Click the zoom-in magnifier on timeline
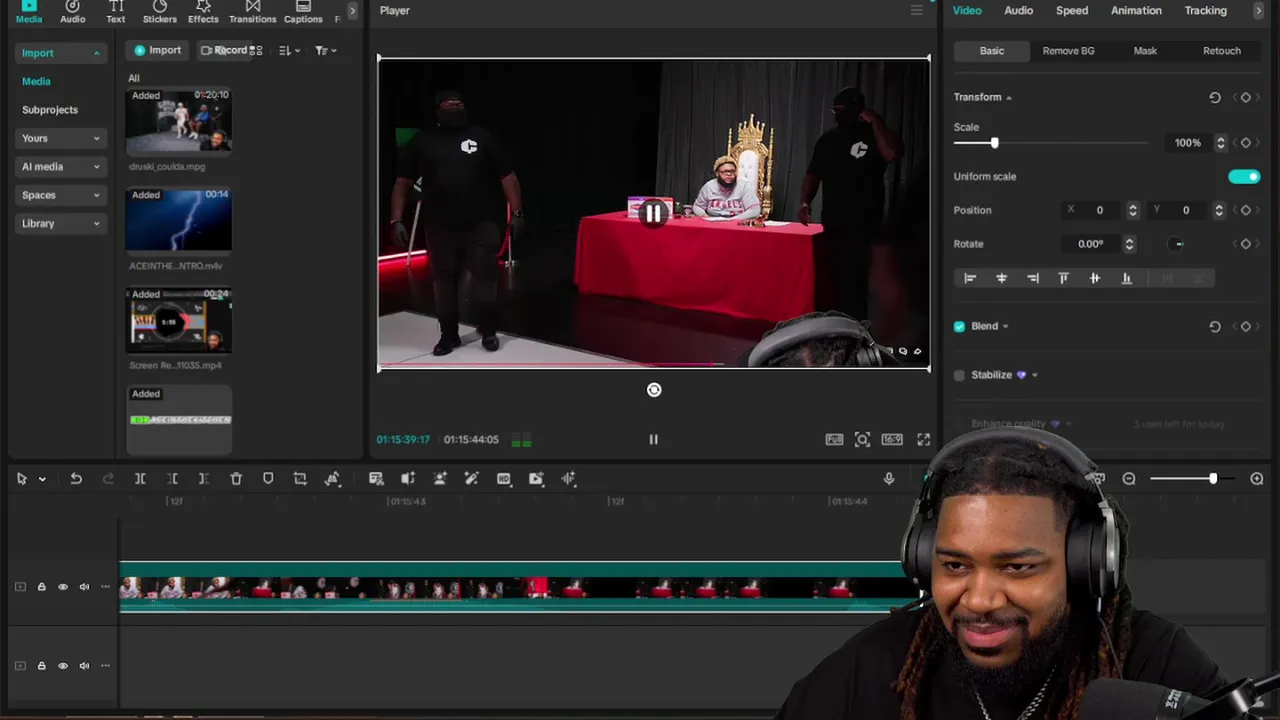Screen dimensions: 1280x720 1257,479
